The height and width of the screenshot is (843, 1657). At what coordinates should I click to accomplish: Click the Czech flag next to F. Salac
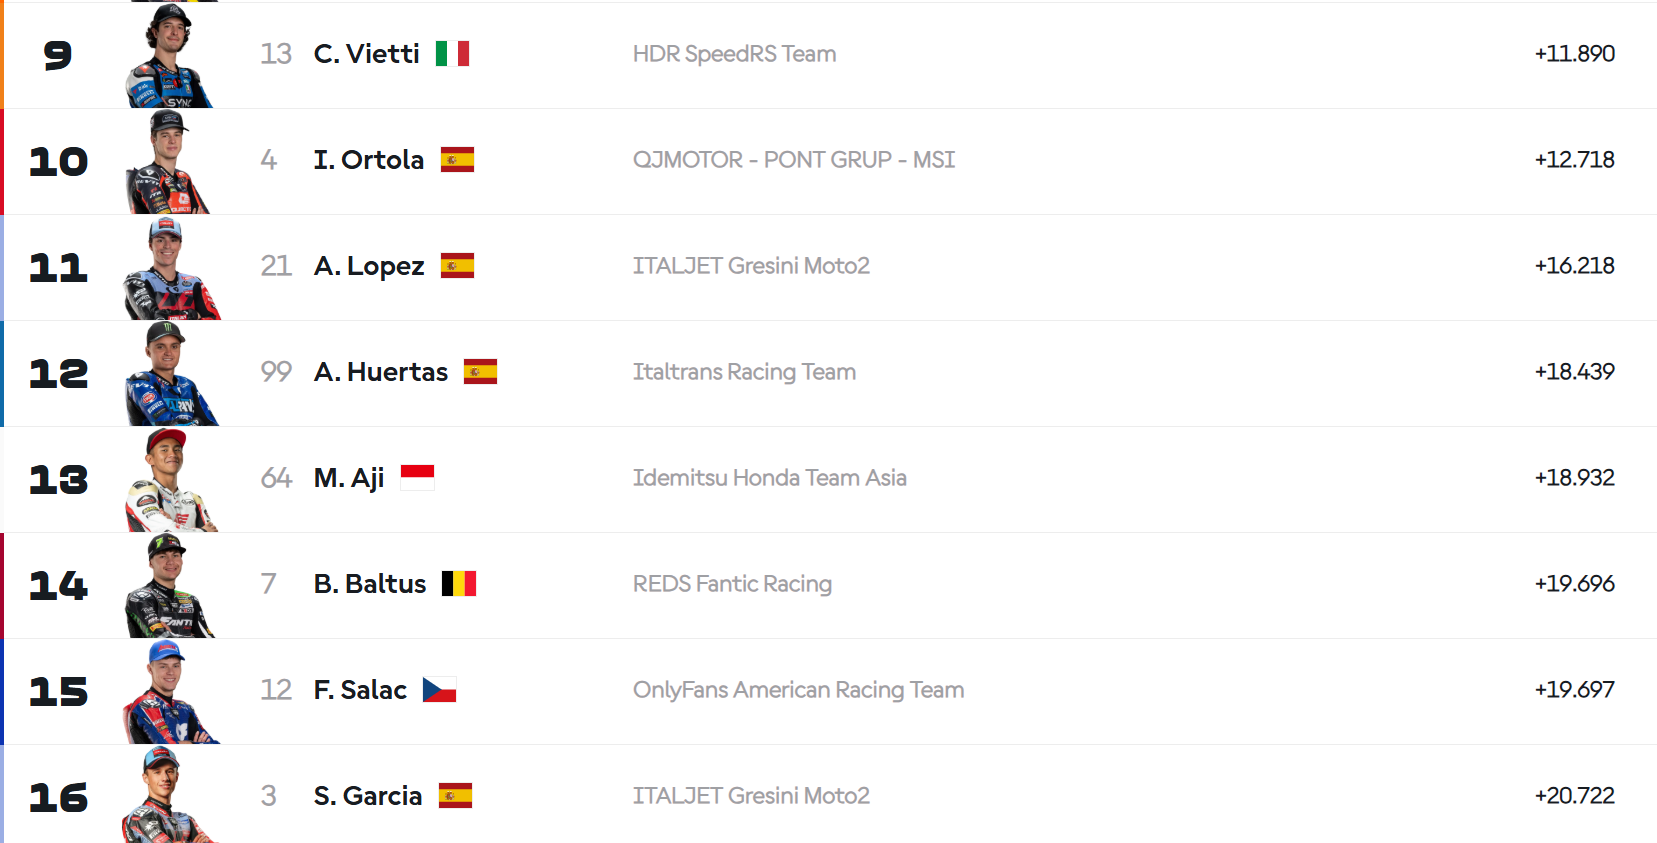coord(439,690)
